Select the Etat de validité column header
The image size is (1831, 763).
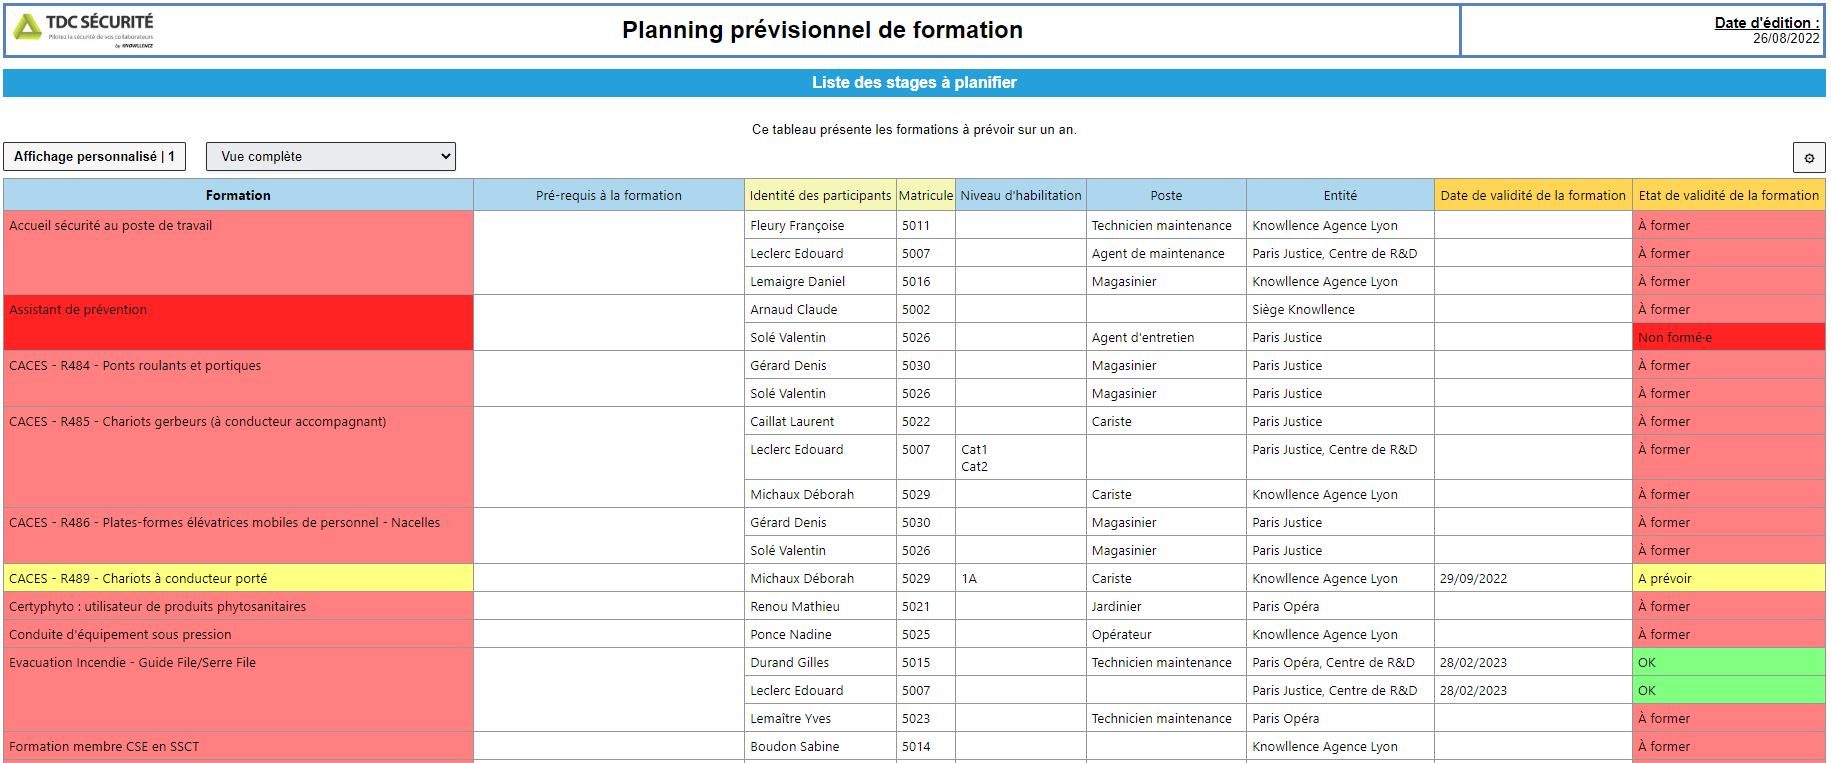tap(1729, 195)
